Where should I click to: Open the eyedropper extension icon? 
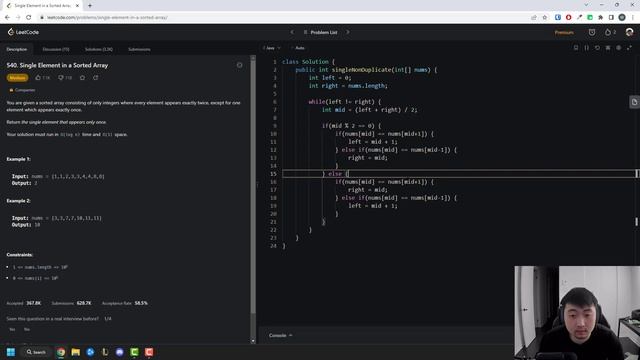click(x=579, y=17)
